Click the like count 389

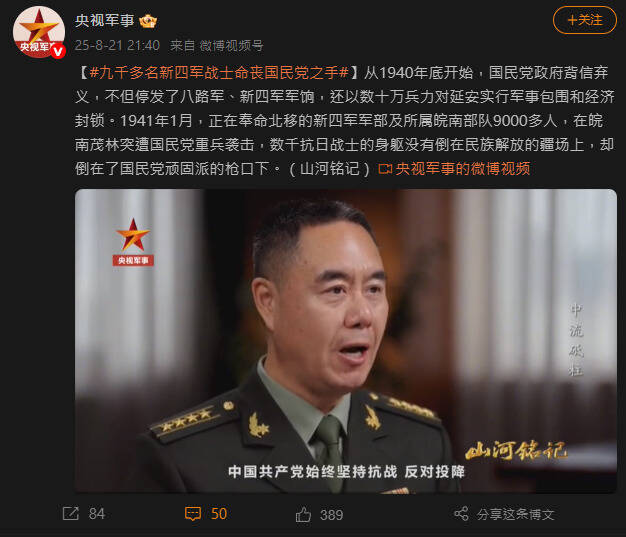[331, 515]
